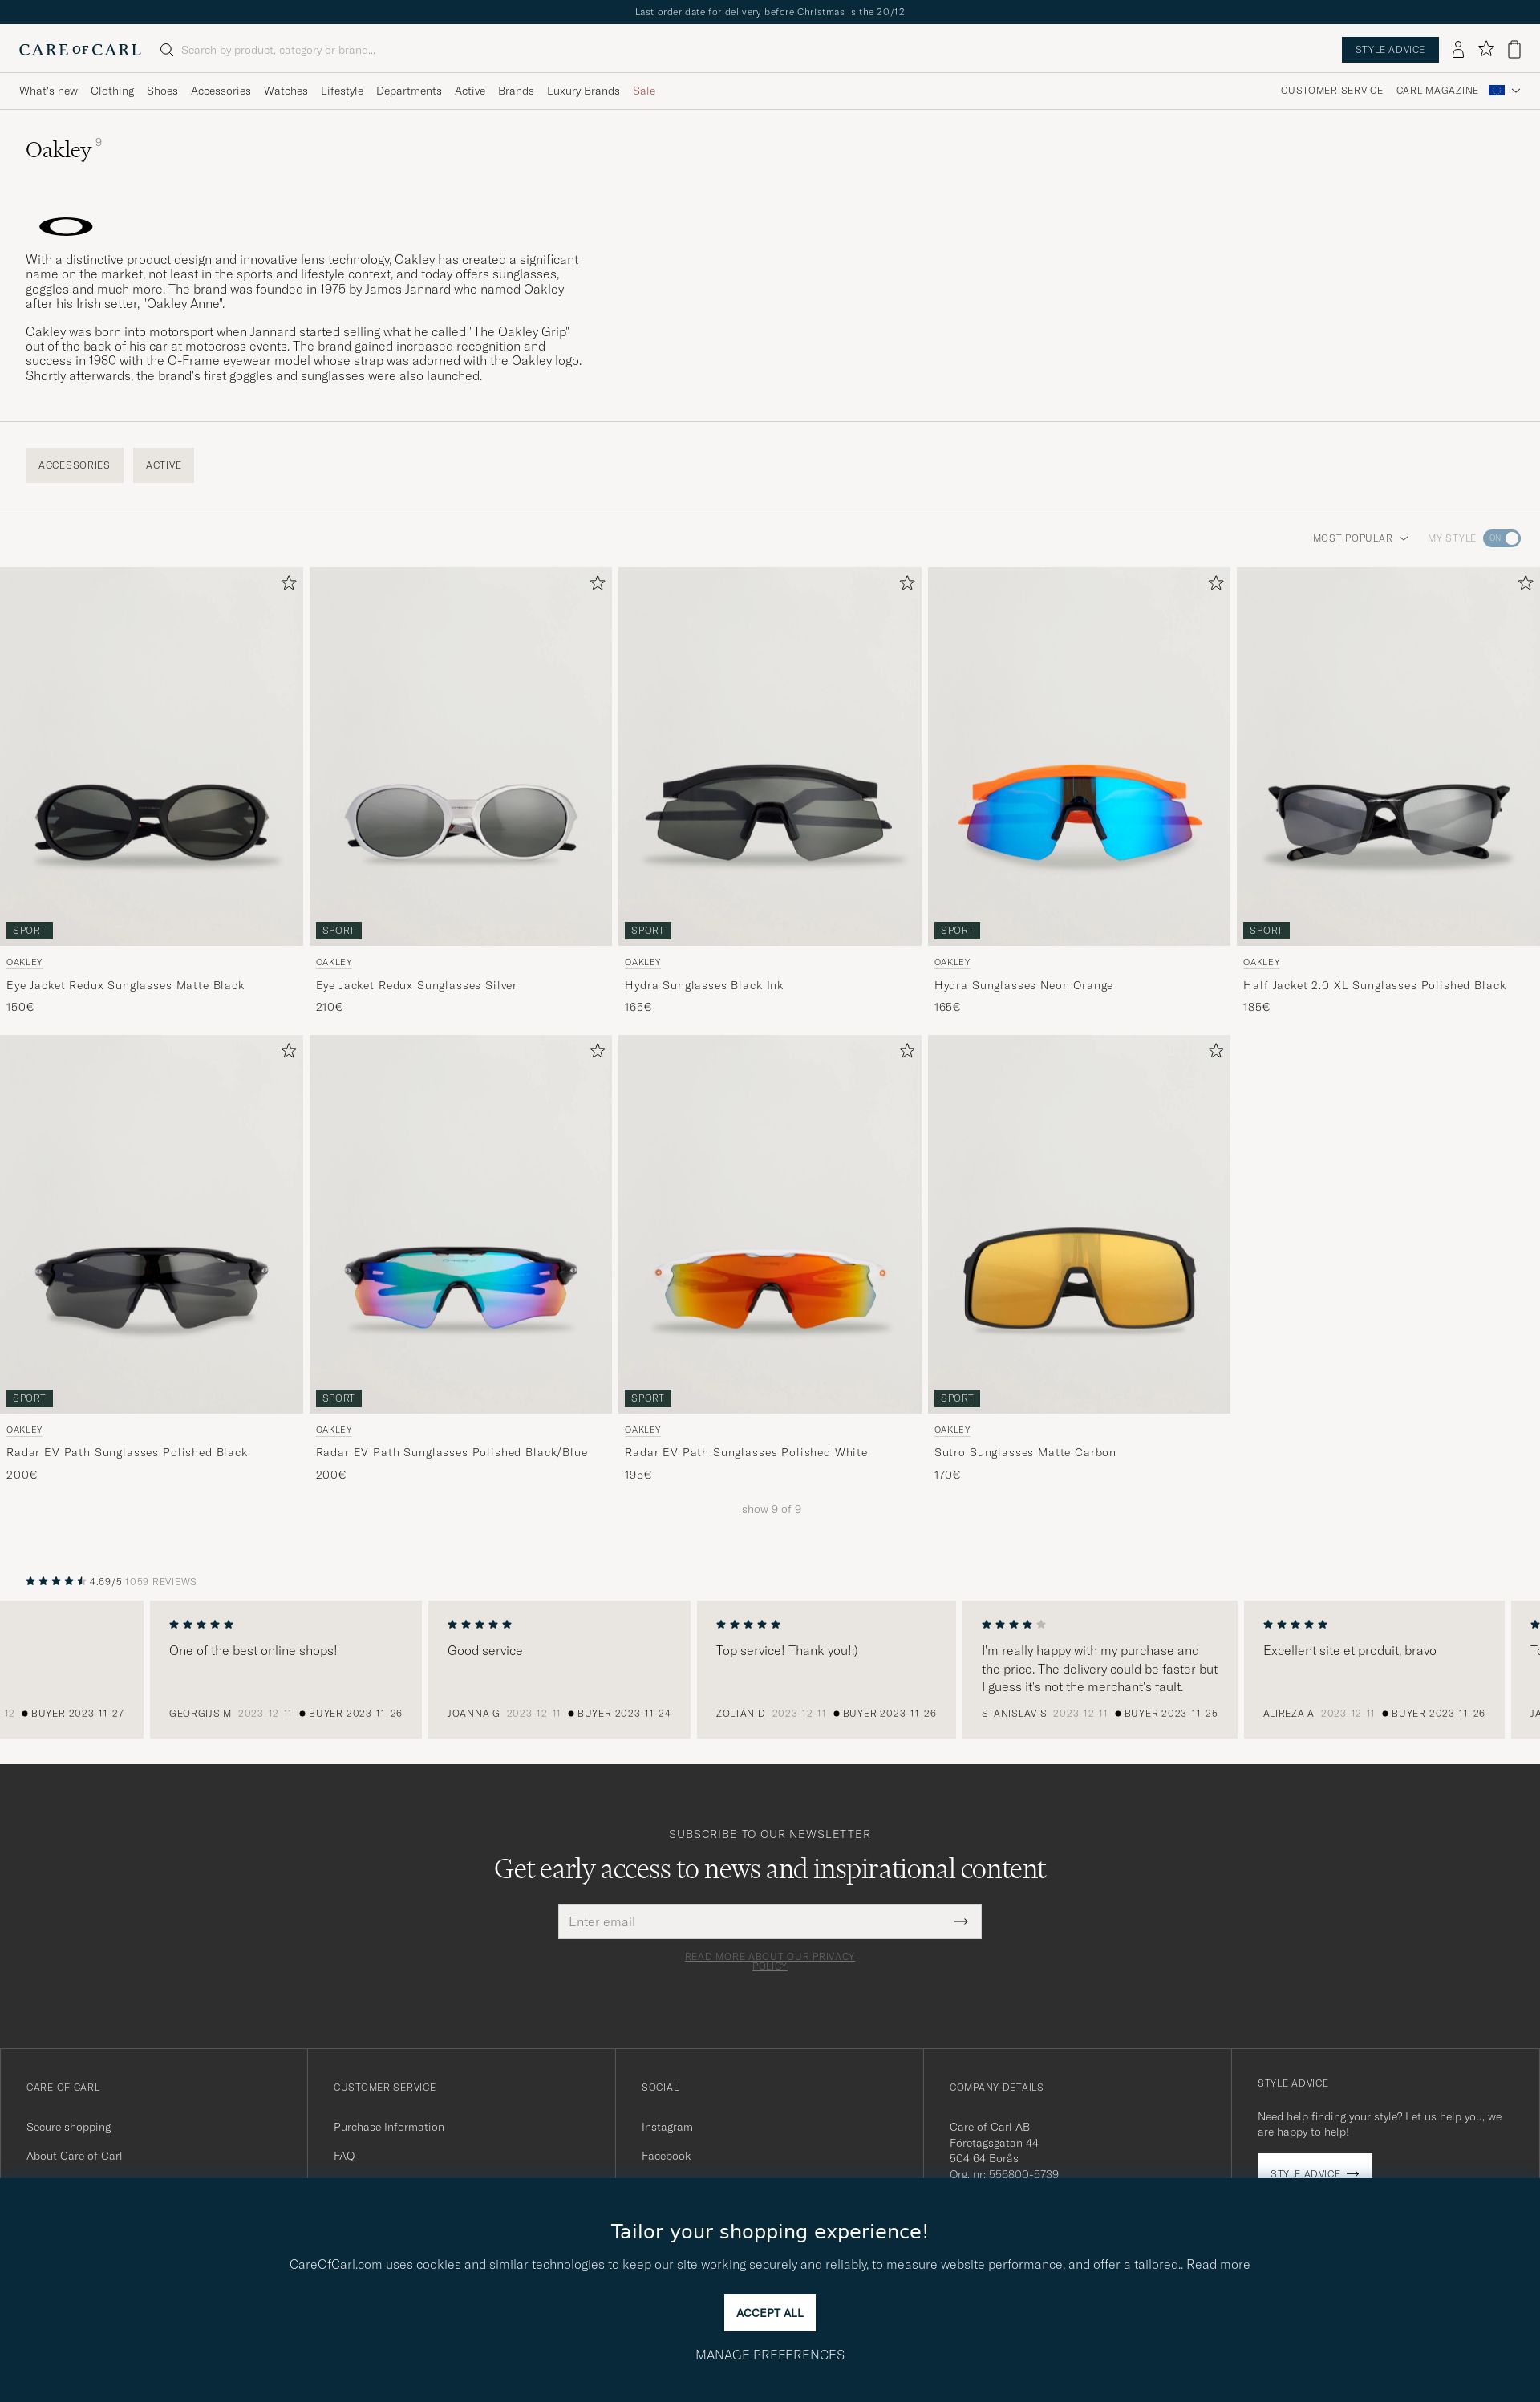1540x2402 pixels.
Task: Favorite Radar EV Path Polished Black/Blue
Action: point(598,1051)
